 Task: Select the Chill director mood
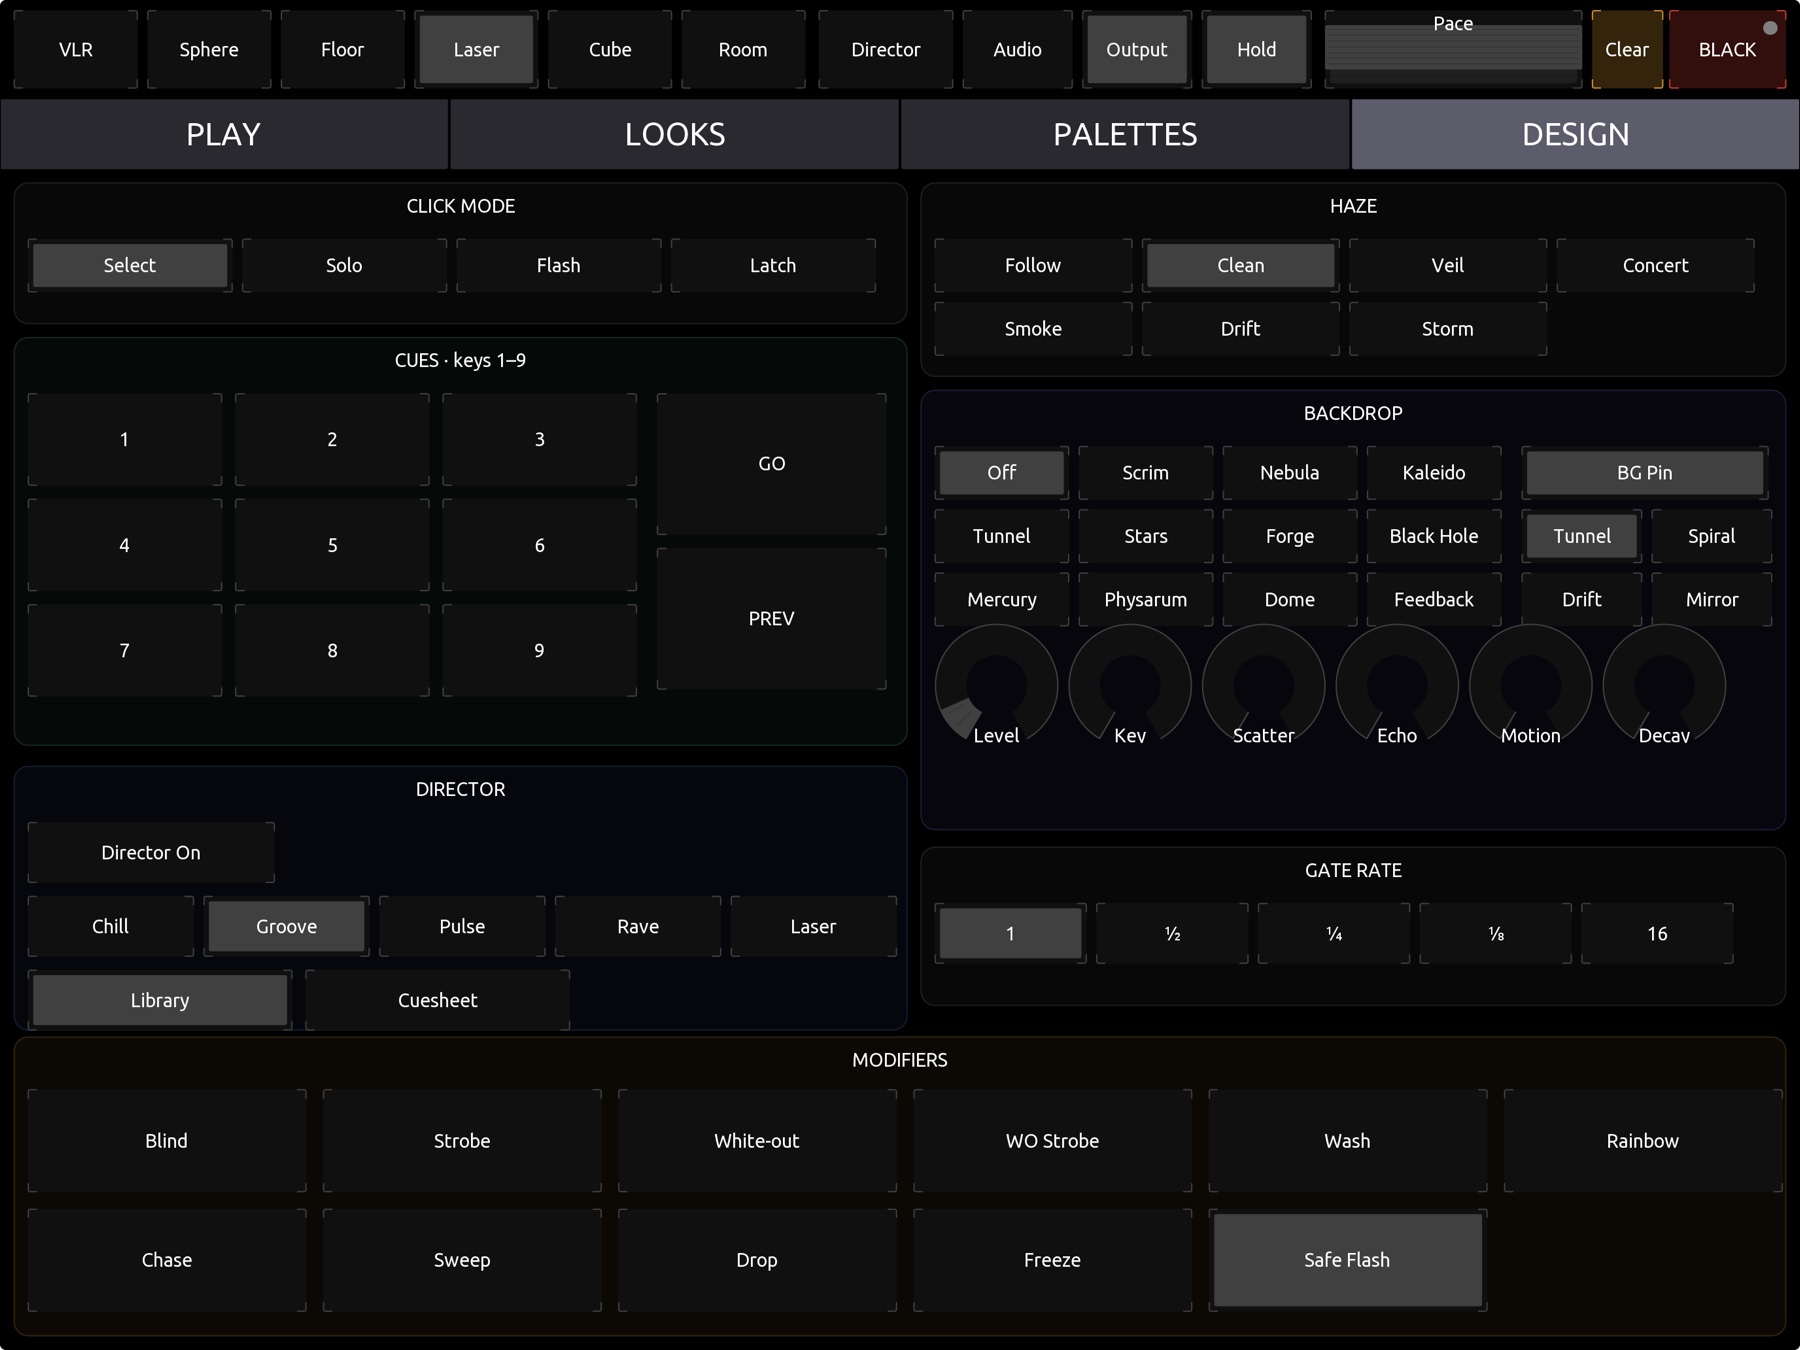coord(111,926)
